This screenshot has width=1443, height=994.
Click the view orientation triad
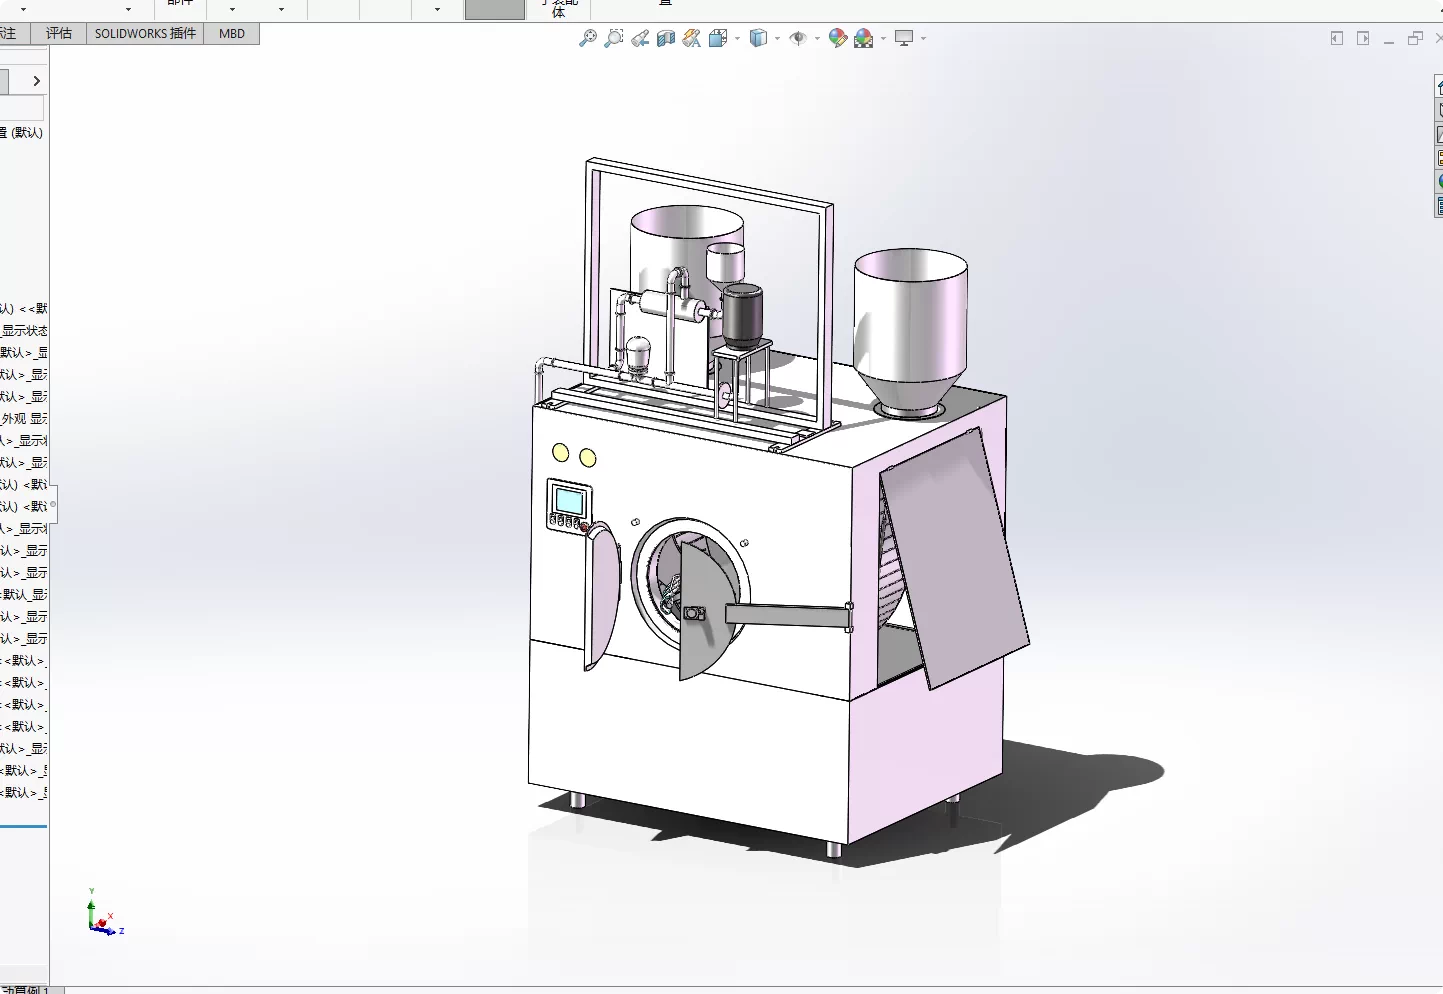point(104,913)
